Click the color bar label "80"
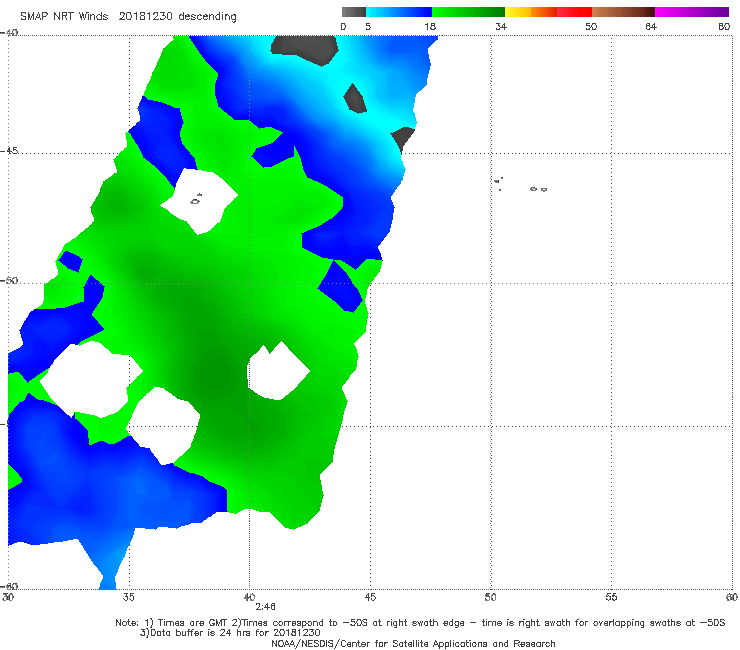 point(724,26)
